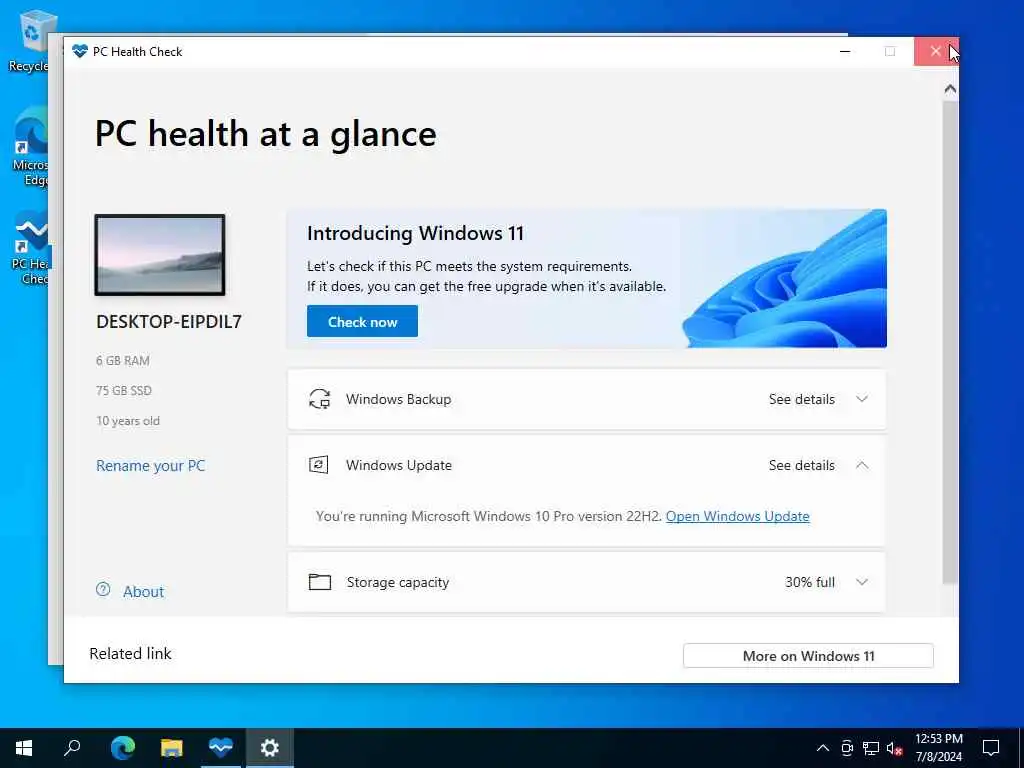Minimize the PC Health Check window

click(x=845, y=51)
